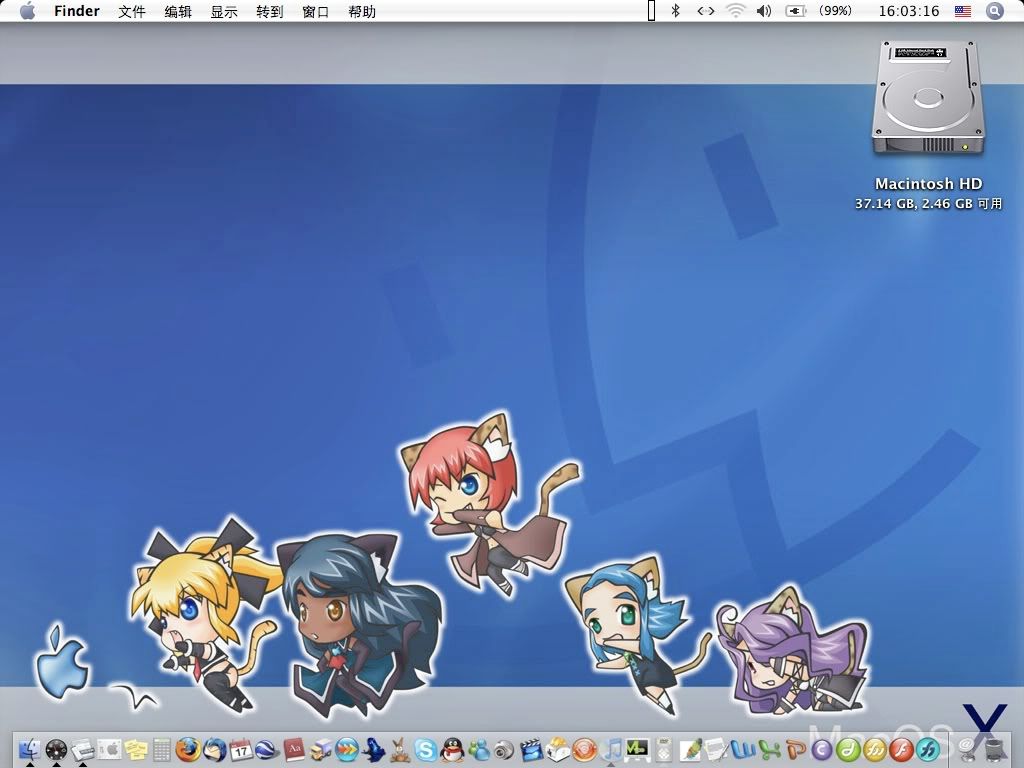Open the Dictionary app
This screenshot has width=1024, height=768.
tap(294, 749)
